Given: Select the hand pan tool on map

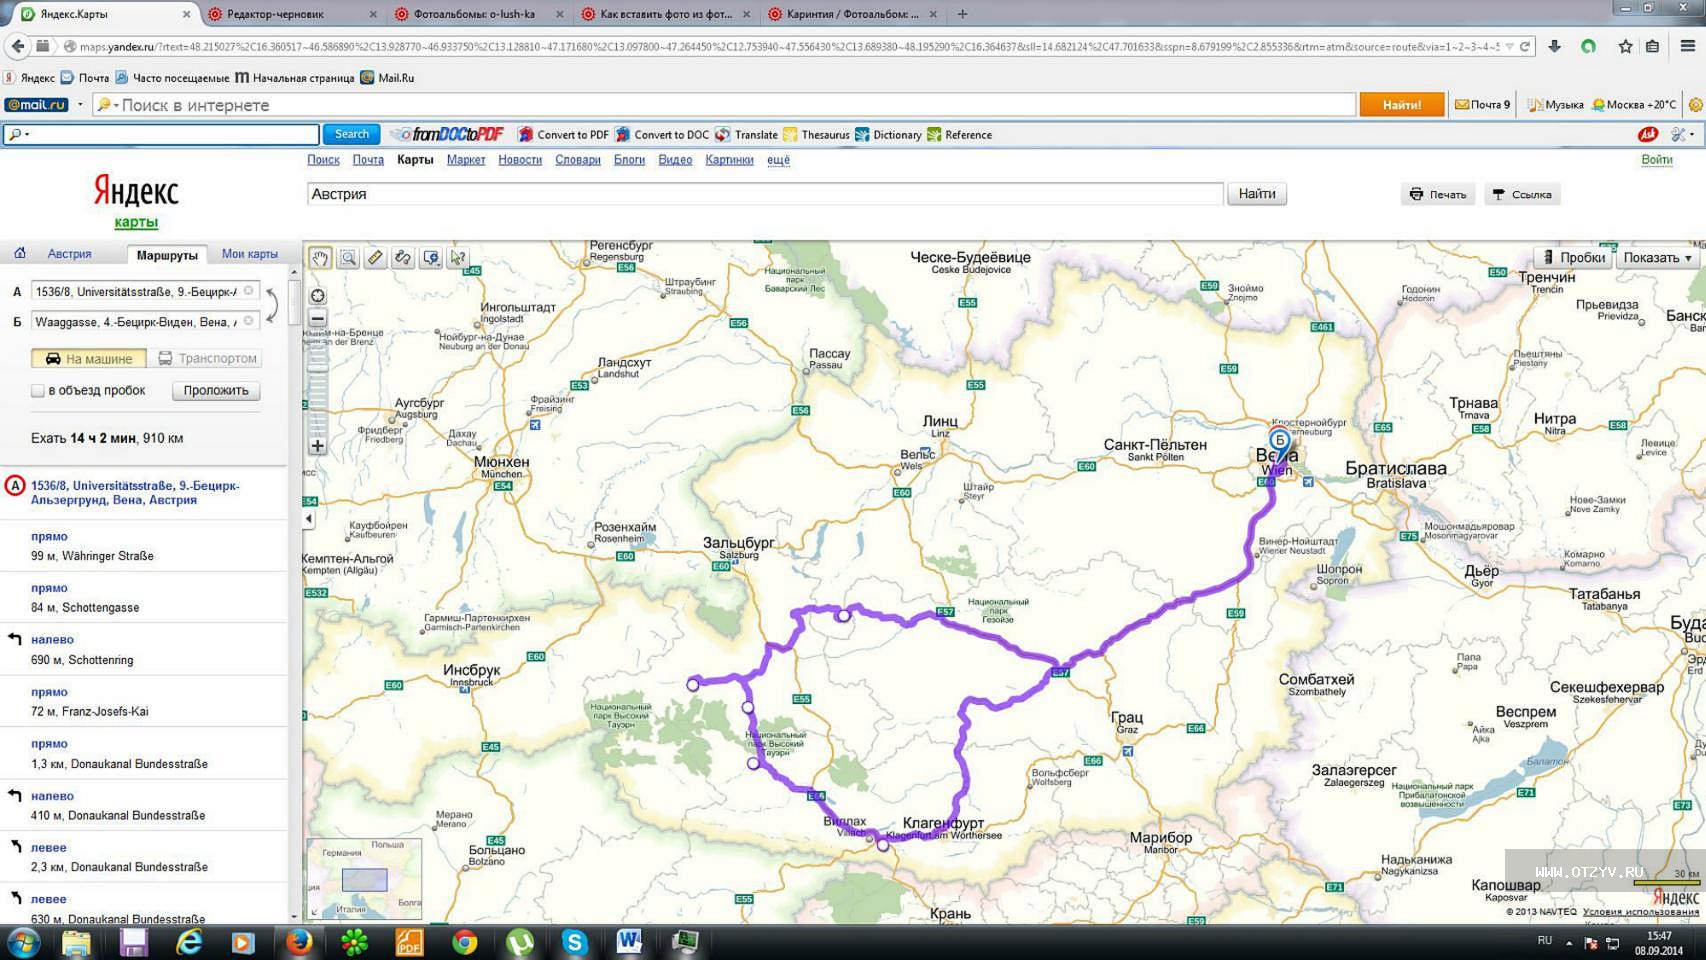Looking at the screenshot, I should (x=320, y=258).
